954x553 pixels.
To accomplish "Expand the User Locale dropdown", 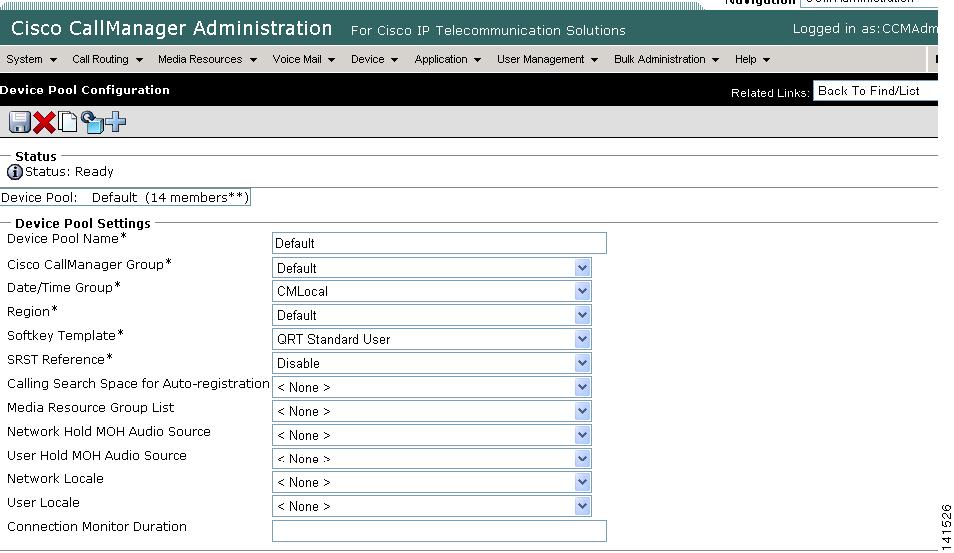I will click(431, 506).
